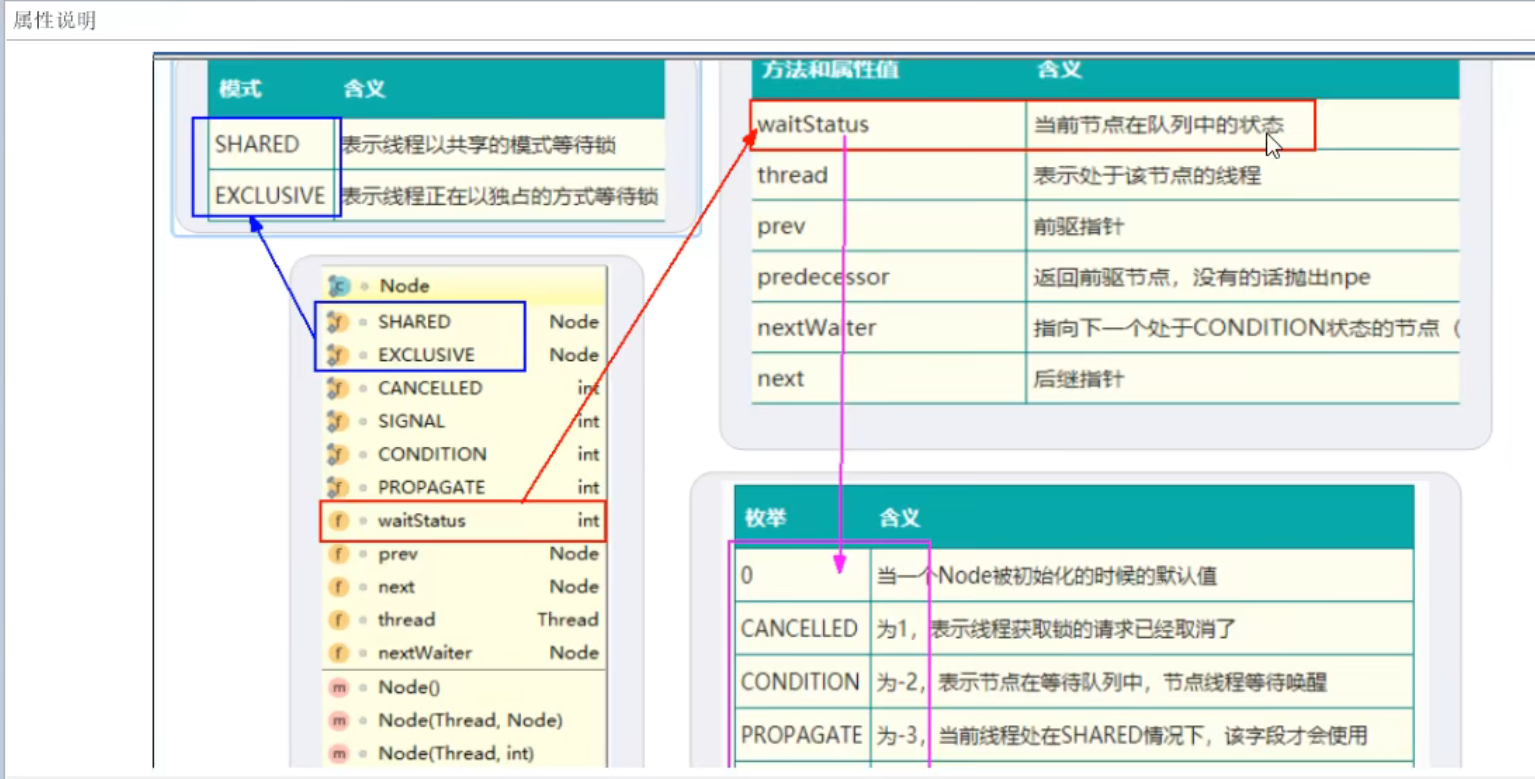
Task: Click the 枚举 column header
Action: [768, 518]
